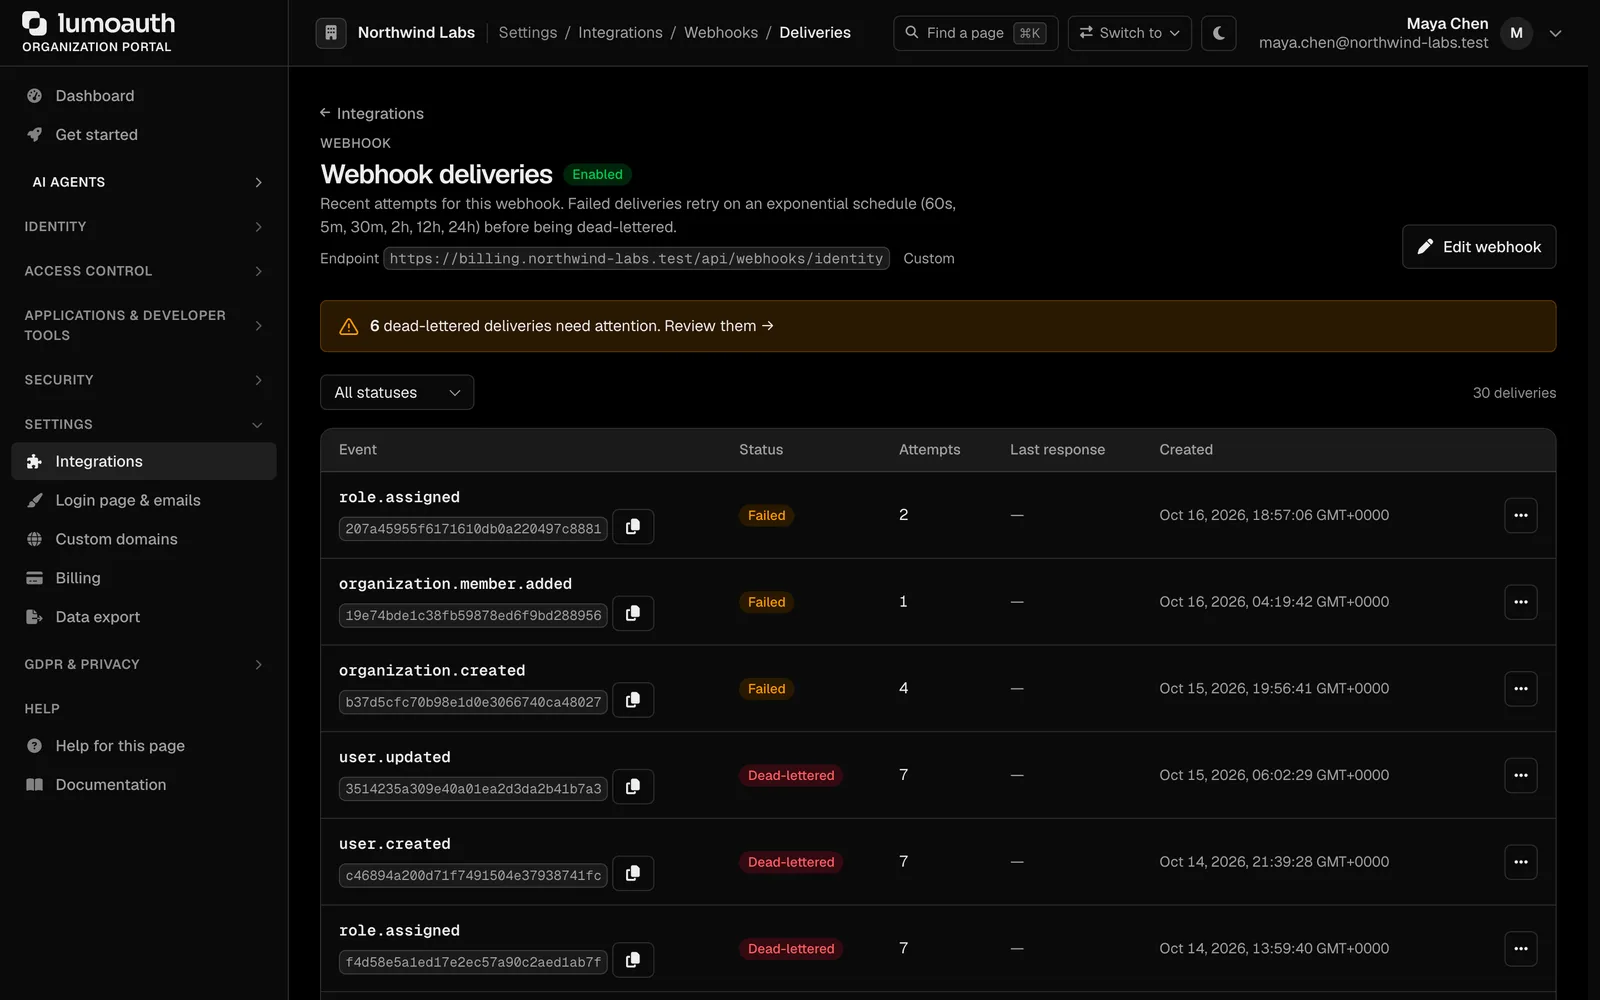Copy the organization.created delivery ID
The image size is (1600, 1000).
tap(633, 700)
